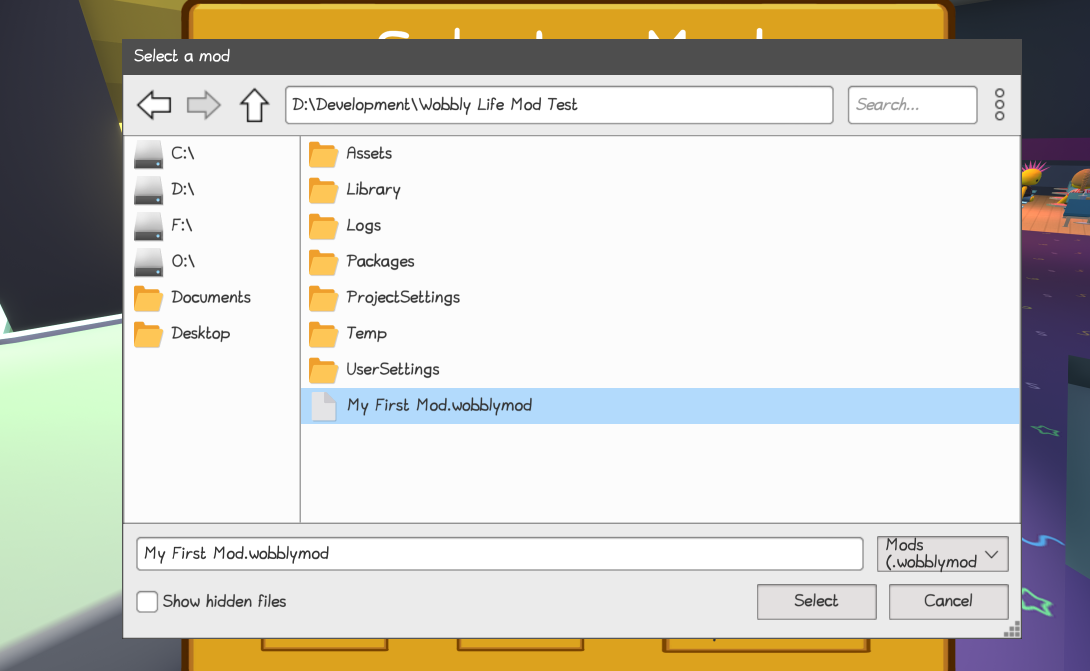Click the filename input field
The height and width of the screenshot is (671, 1090).
coord(500,553)
